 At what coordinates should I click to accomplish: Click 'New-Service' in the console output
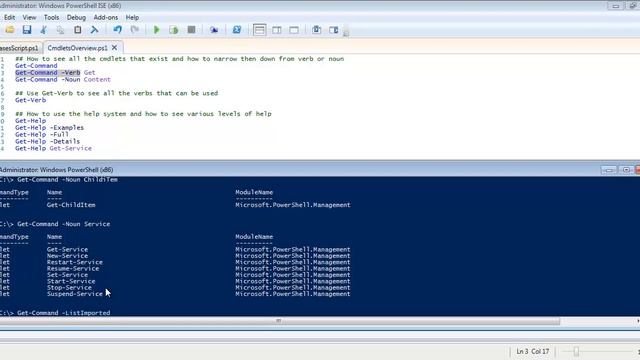click(67, 256)
